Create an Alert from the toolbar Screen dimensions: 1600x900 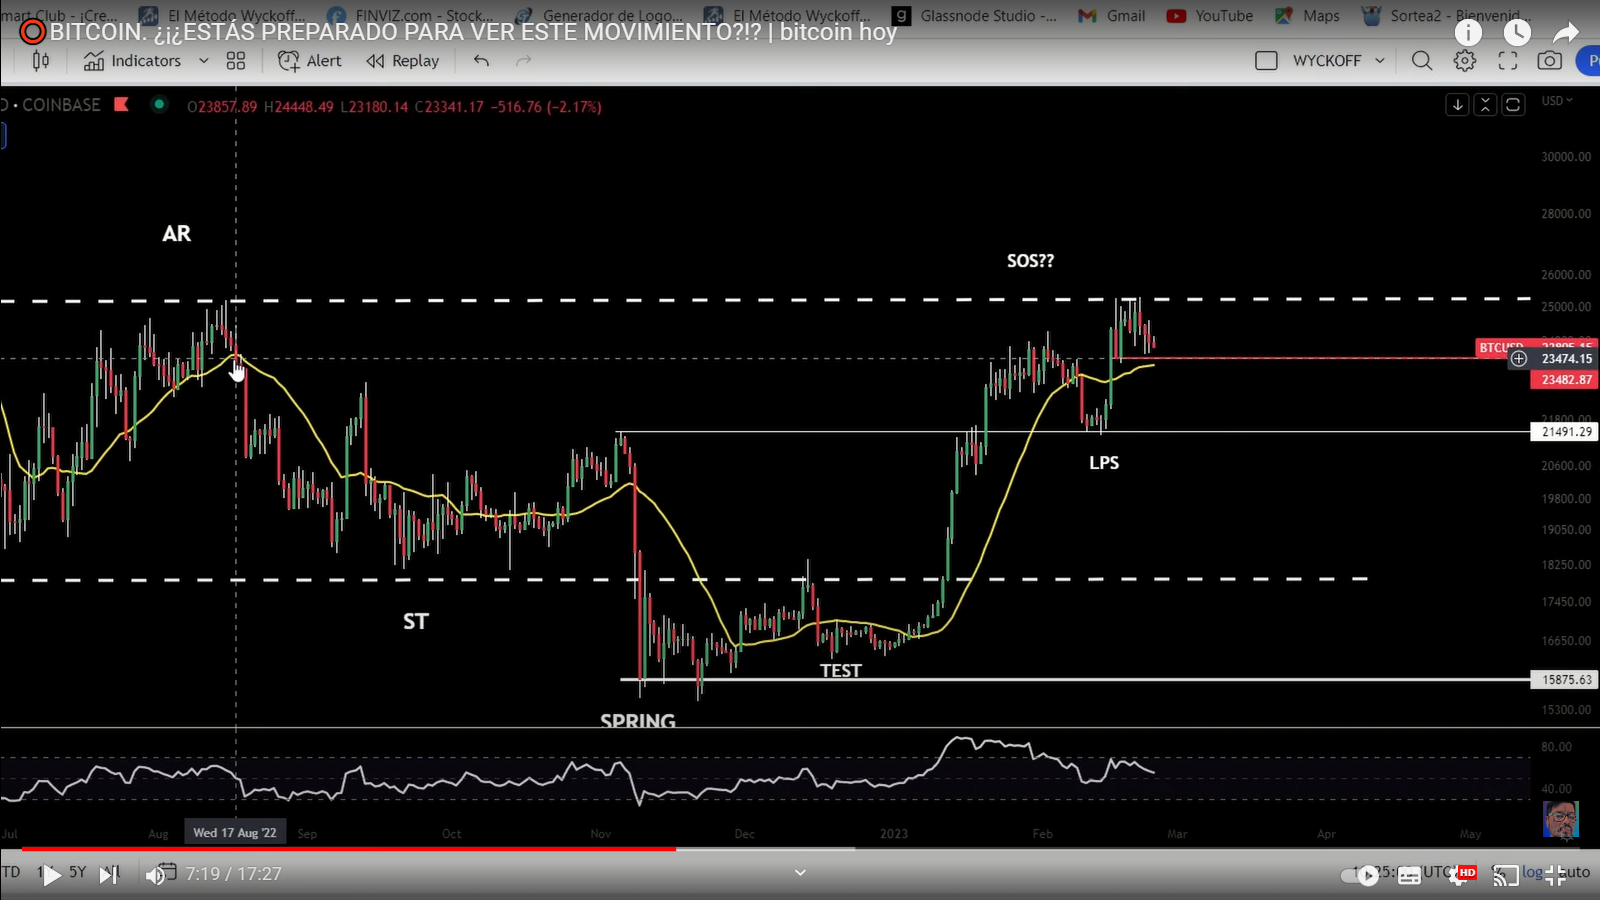click(309, 61)
